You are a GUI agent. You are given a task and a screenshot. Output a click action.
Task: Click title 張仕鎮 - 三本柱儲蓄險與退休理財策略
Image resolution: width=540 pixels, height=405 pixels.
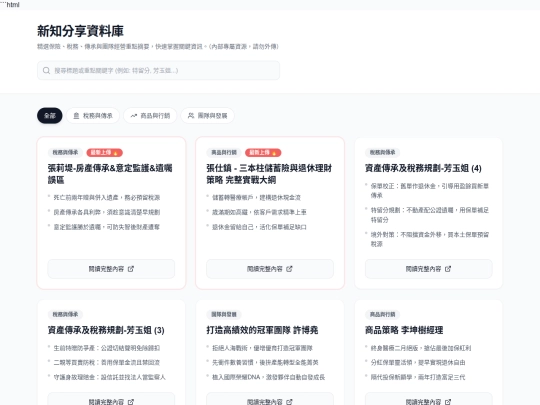coord(269,174)
